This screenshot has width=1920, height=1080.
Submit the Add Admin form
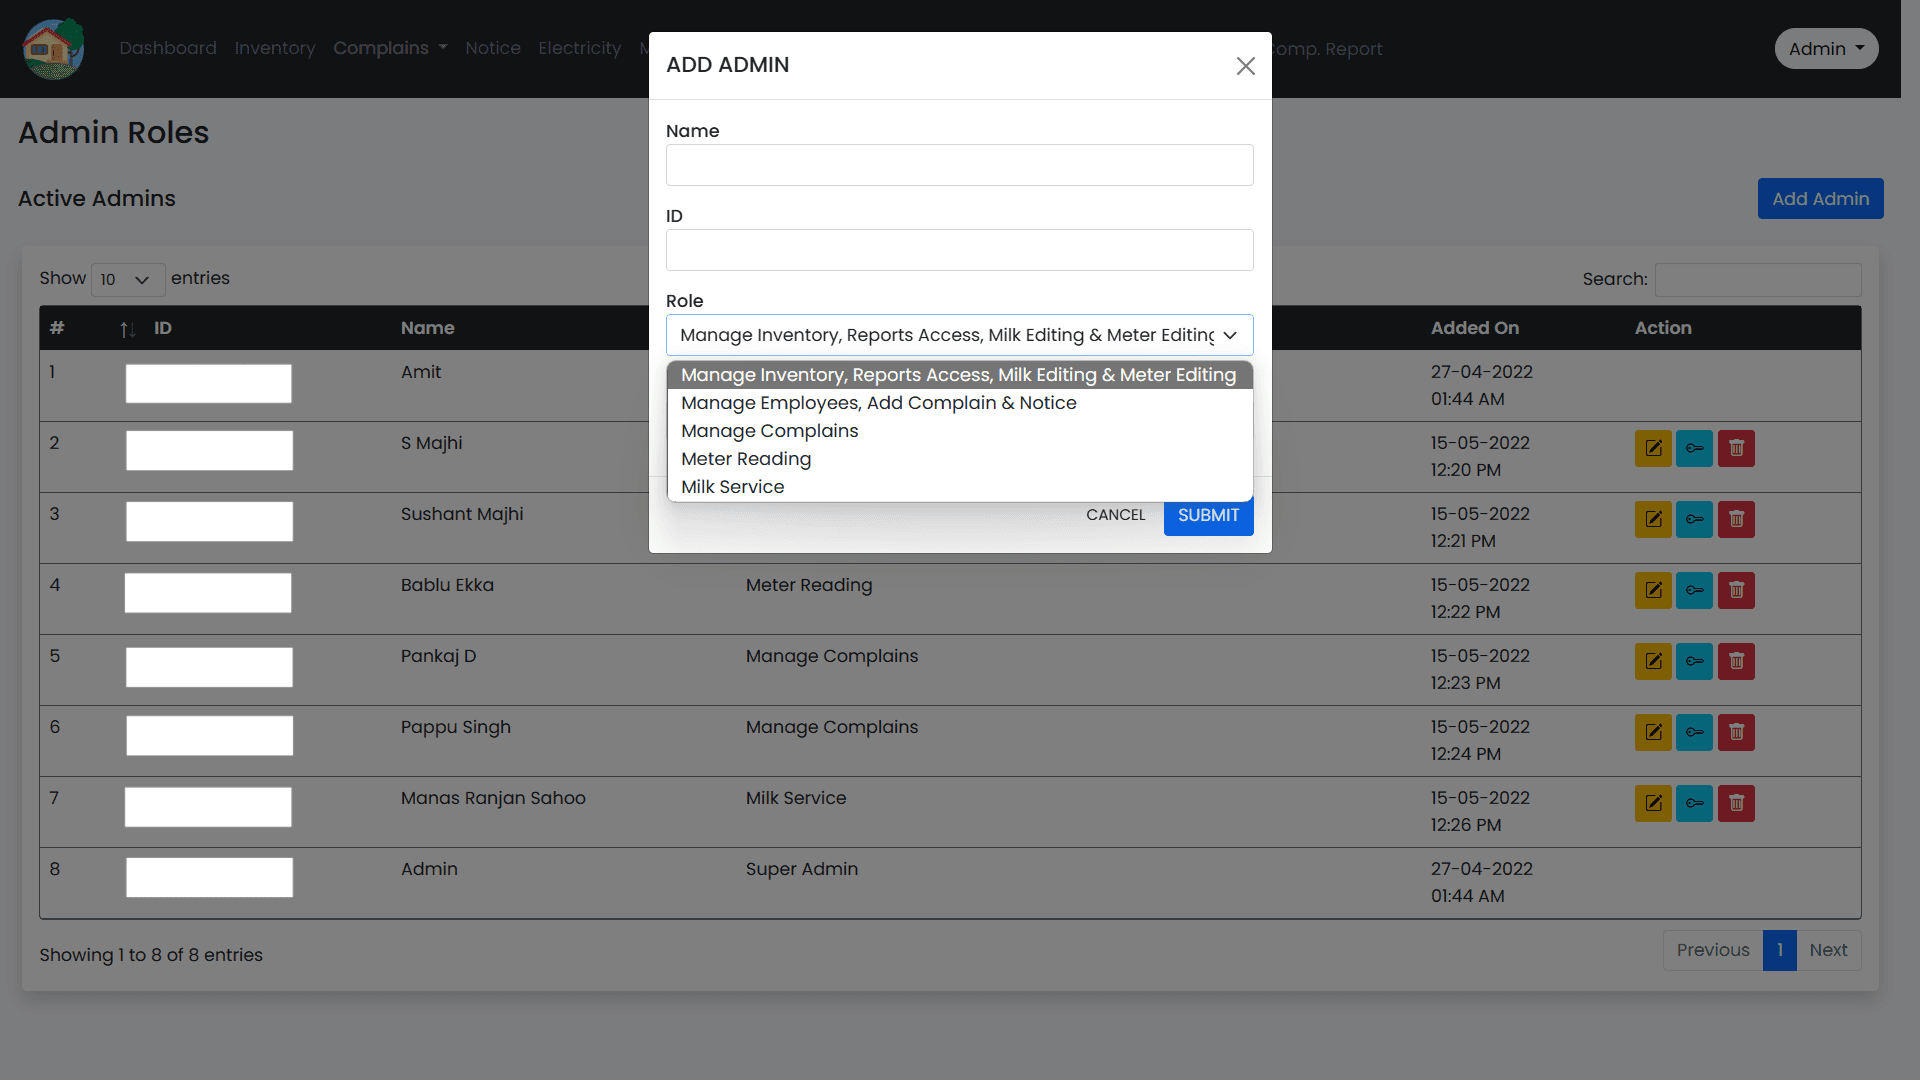click(x=1208, y=515)
